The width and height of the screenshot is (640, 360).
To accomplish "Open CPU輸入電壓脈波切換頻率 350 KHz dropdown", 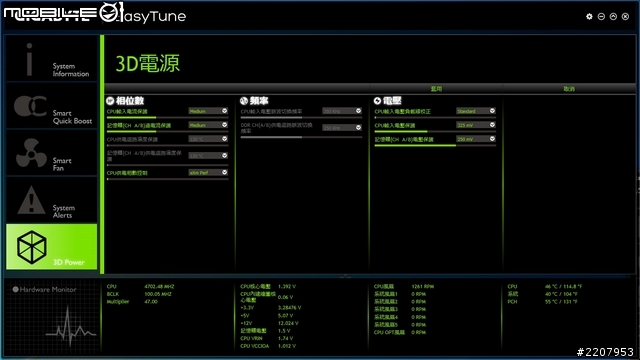I will 342,111.
